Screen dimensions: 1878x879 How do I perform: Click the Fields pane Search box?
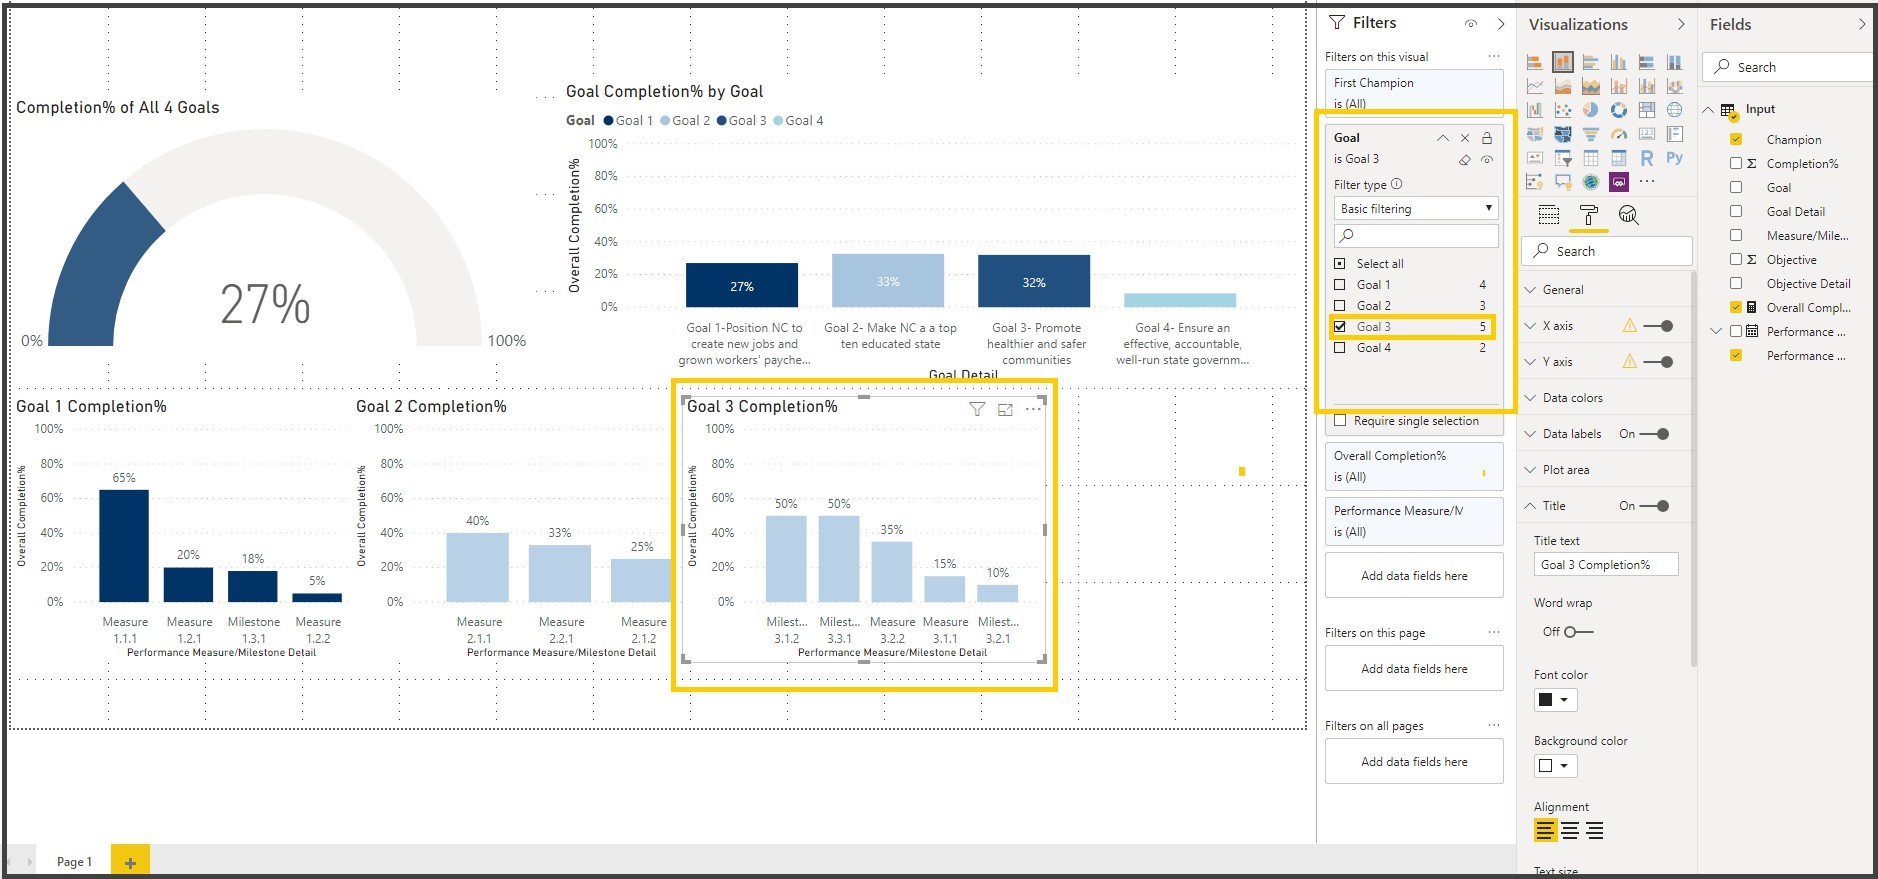(x=1788, y=67)
